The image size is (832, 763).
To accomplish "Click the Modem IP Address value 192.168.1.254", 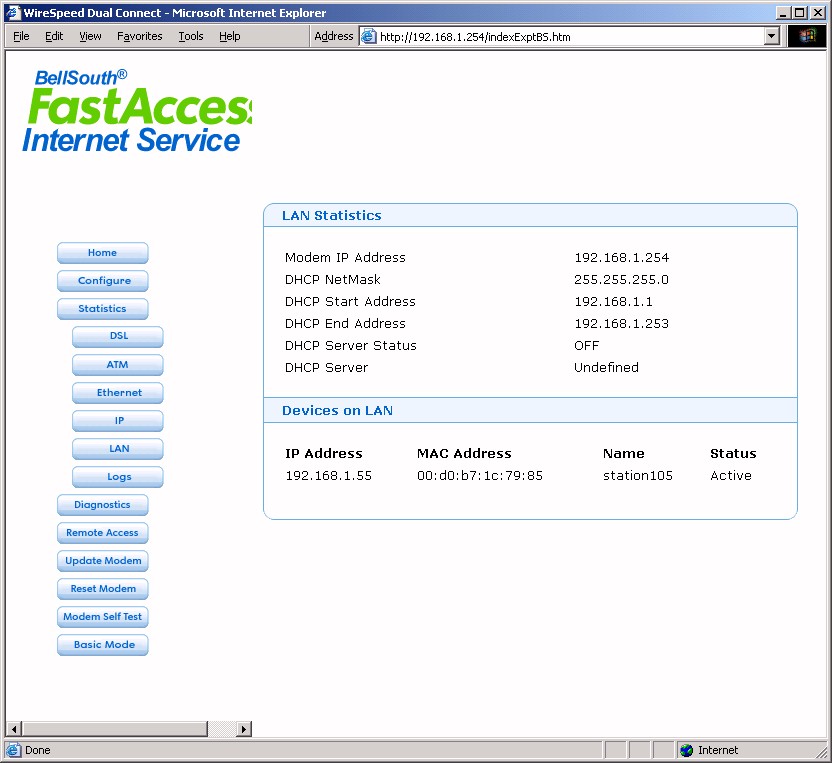I will (621, 258).
